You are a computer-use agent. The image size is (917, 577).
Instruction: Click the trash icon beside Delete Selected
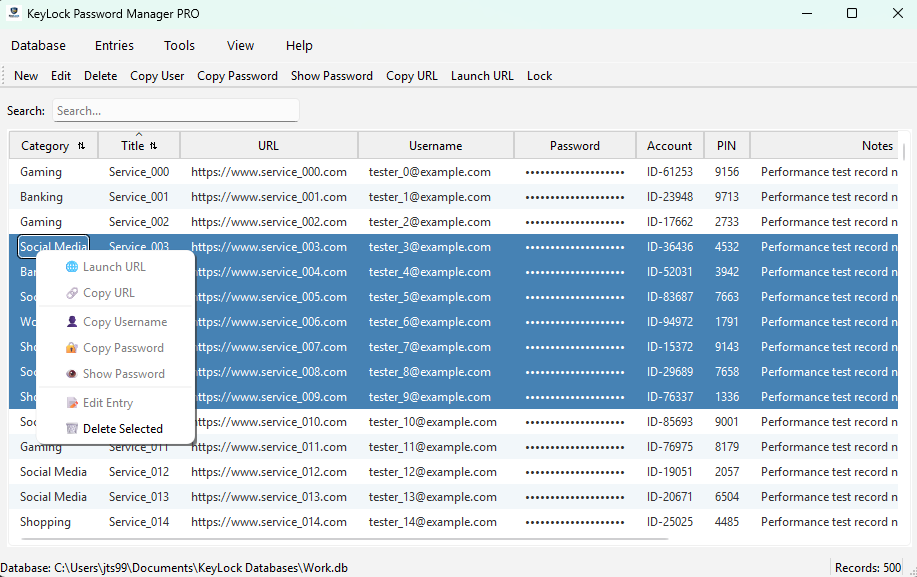(72, 429)
